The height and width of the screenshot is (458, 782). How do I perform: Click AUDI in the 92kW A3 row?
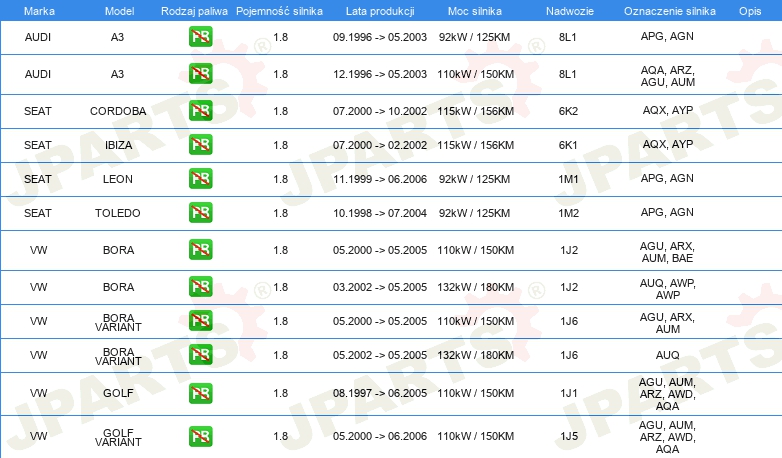click(x=38, y=37)
